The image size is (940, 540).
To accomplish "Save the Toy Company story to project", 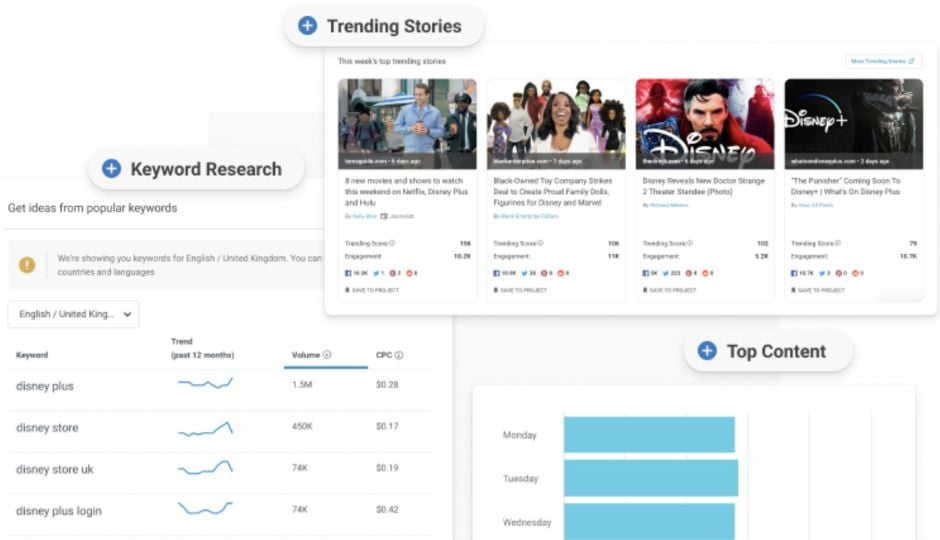I will [x=520, y=290].
